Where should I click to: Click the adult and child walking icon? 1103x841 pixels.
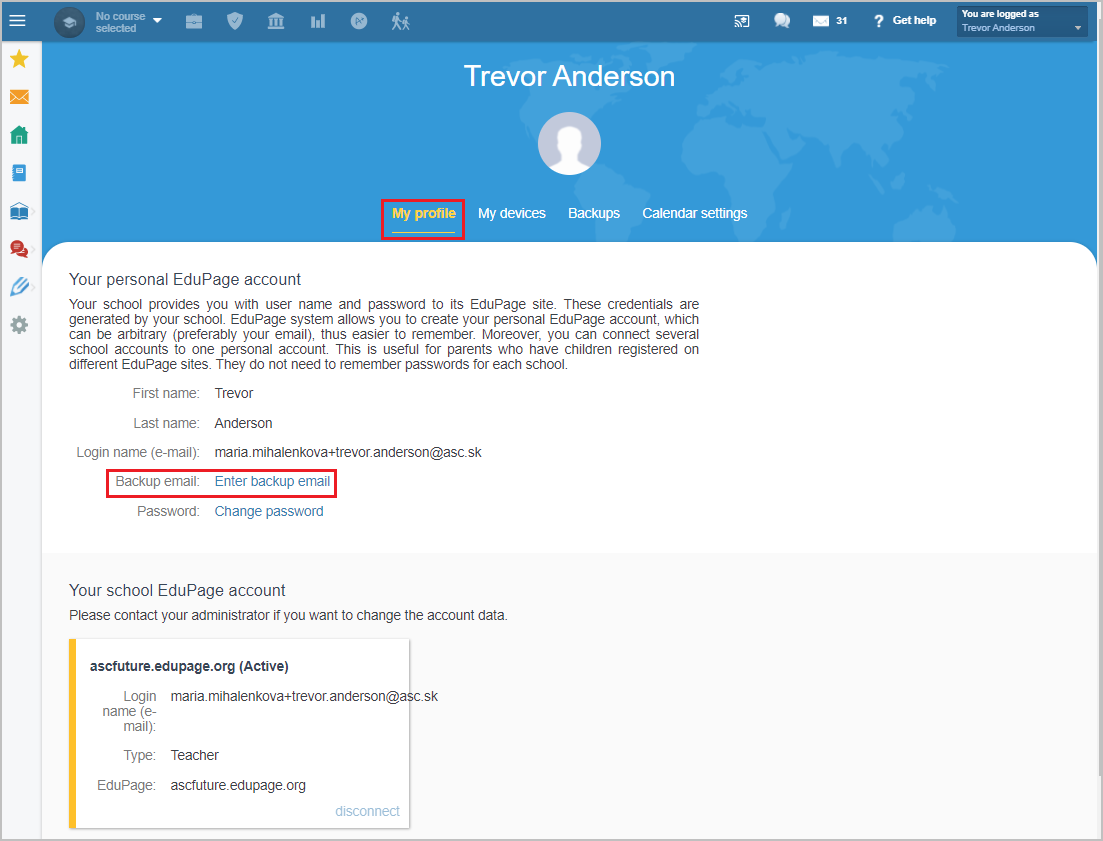(400, 22)
